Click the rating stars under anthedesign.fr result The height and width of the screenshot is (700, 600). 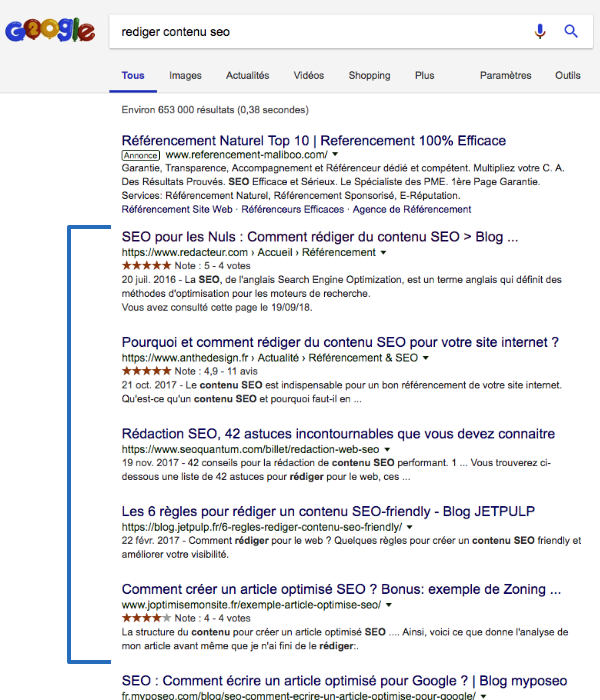click(x=146, y=371)
